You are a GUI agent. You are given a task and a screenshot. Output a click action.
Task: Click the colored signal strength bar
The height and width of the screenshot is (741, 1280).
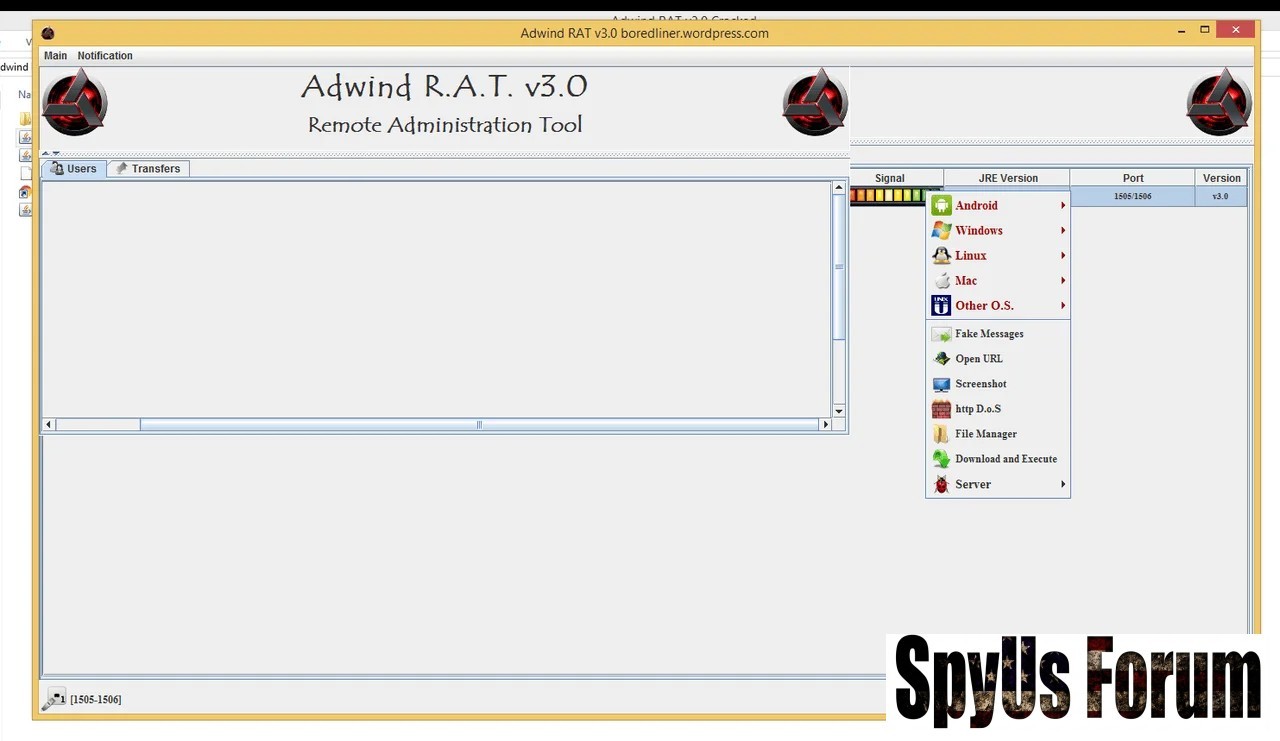[889, 196]
